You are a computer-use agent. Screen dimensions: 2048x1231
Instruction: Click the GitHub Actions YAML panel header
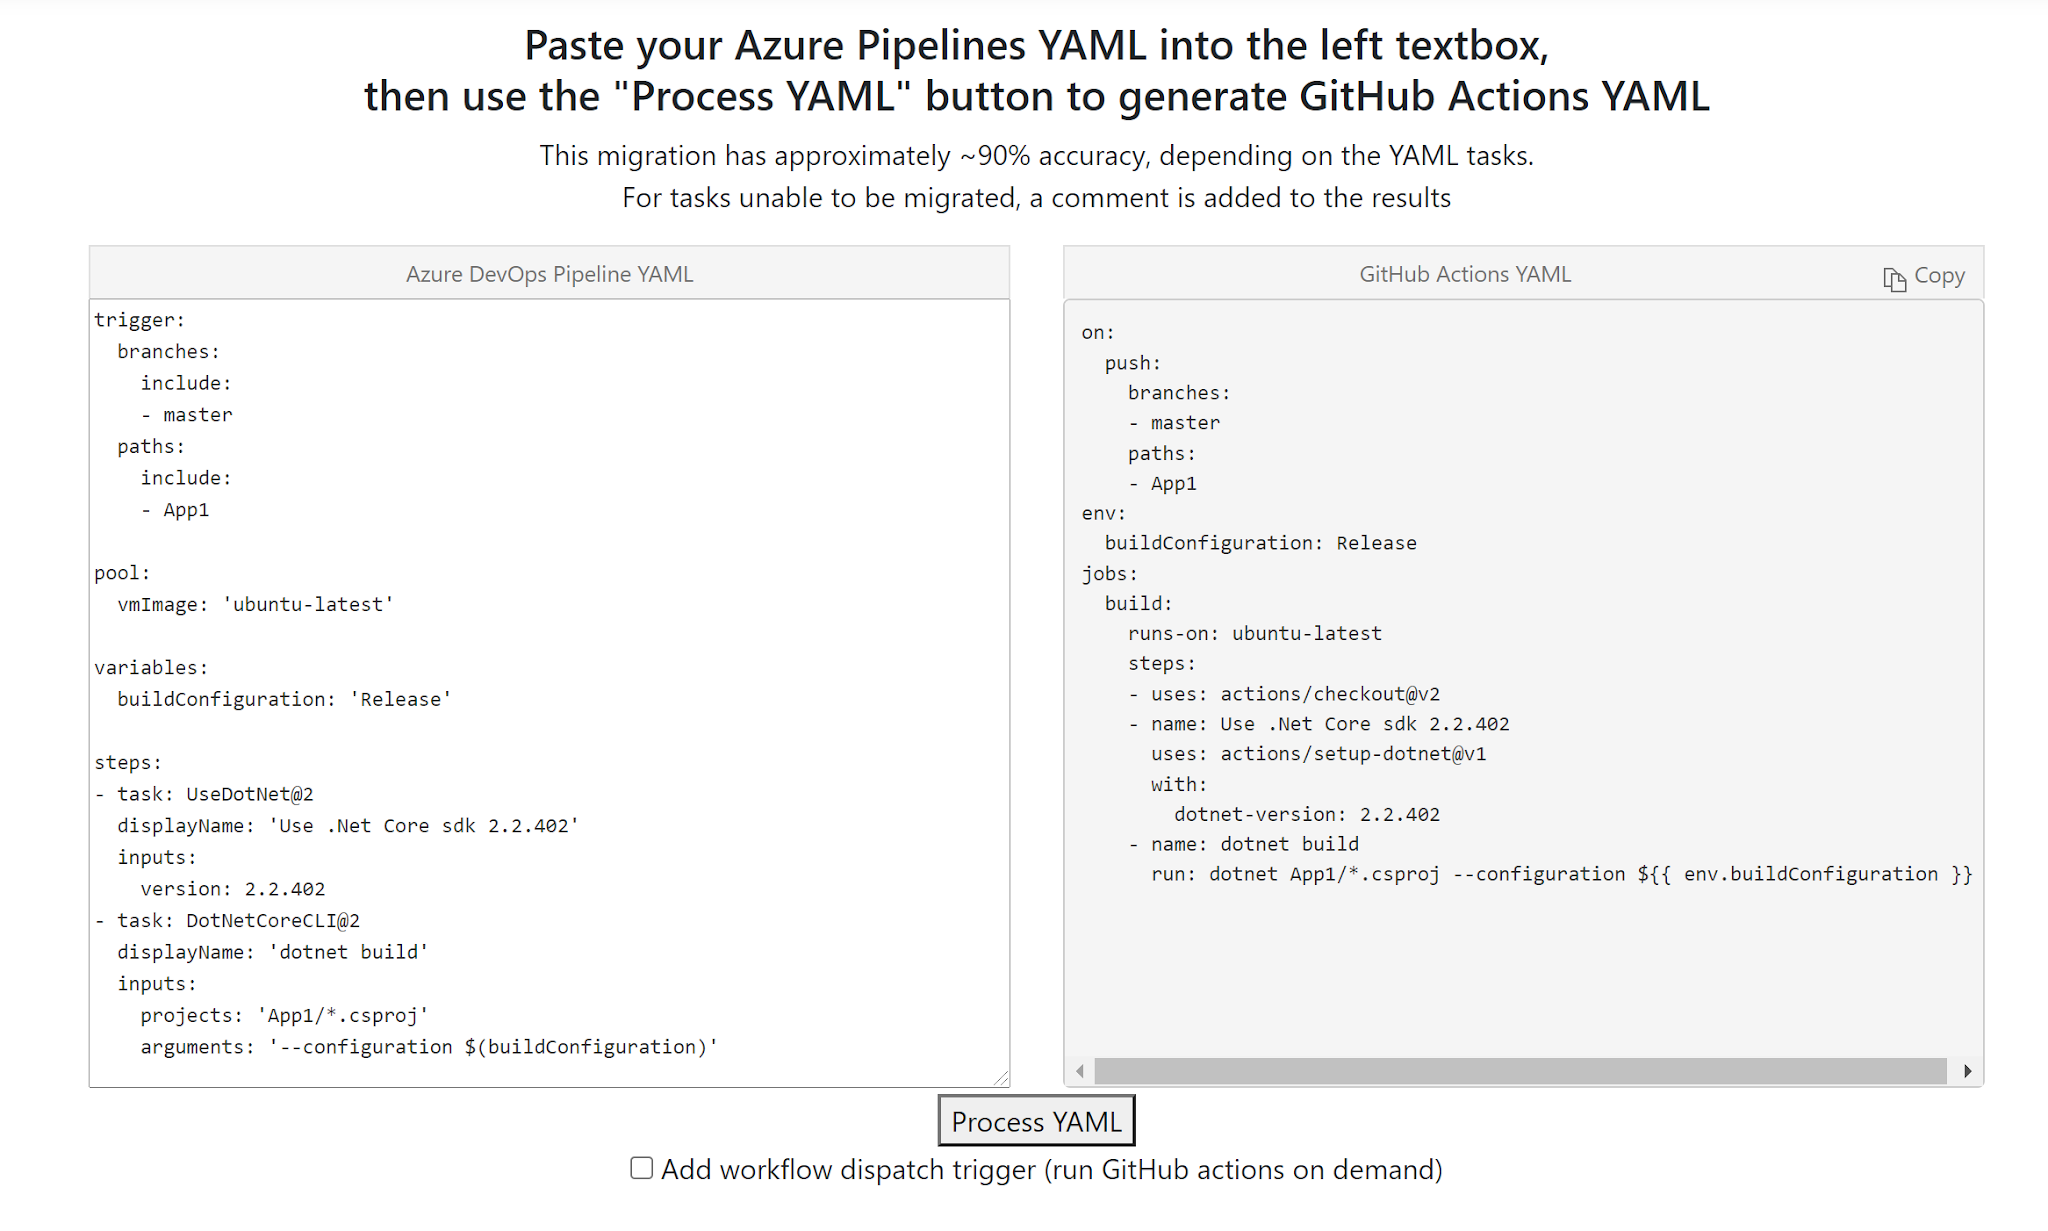pyautogui.click(x=1464, y=273)
